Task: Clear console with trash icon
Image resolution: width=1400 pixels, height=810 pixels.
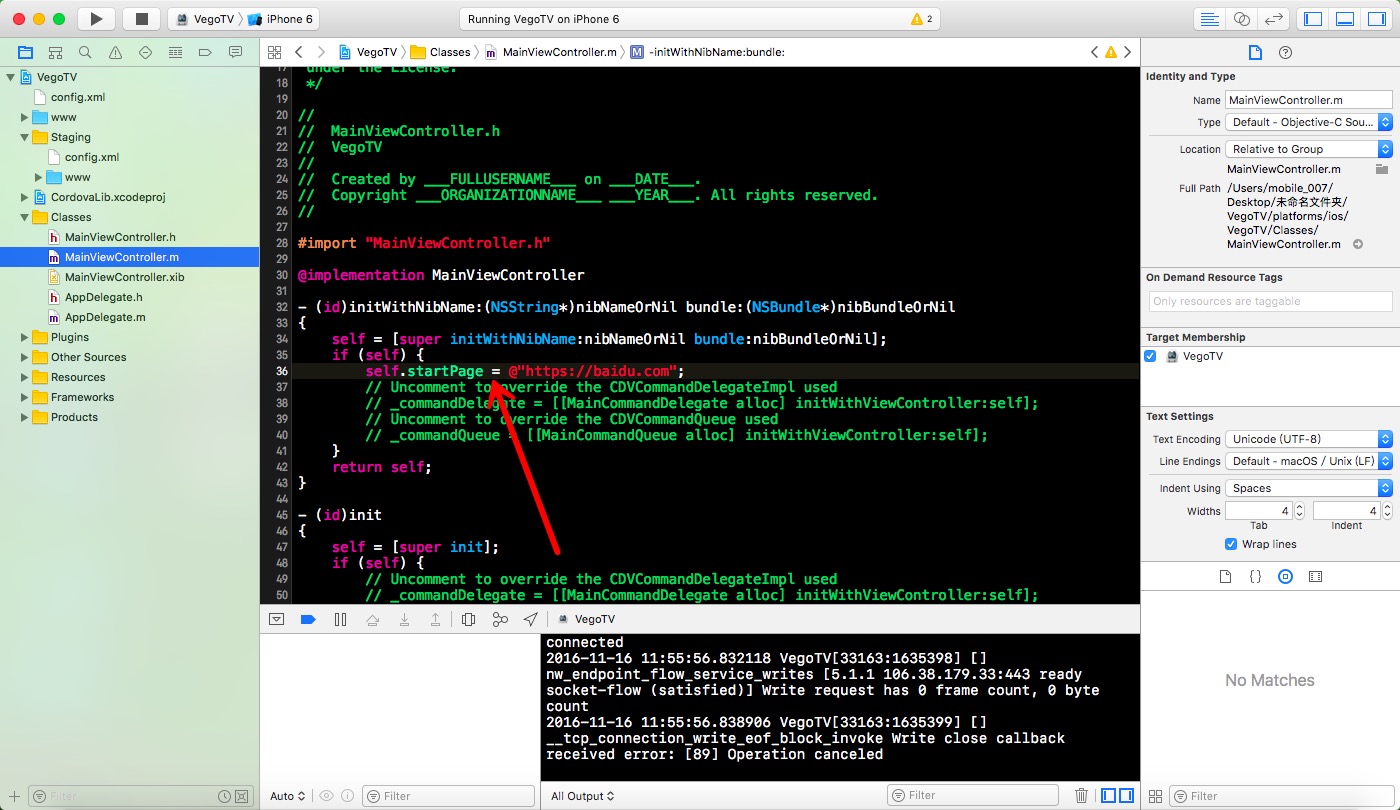Action: [1081, 796]
